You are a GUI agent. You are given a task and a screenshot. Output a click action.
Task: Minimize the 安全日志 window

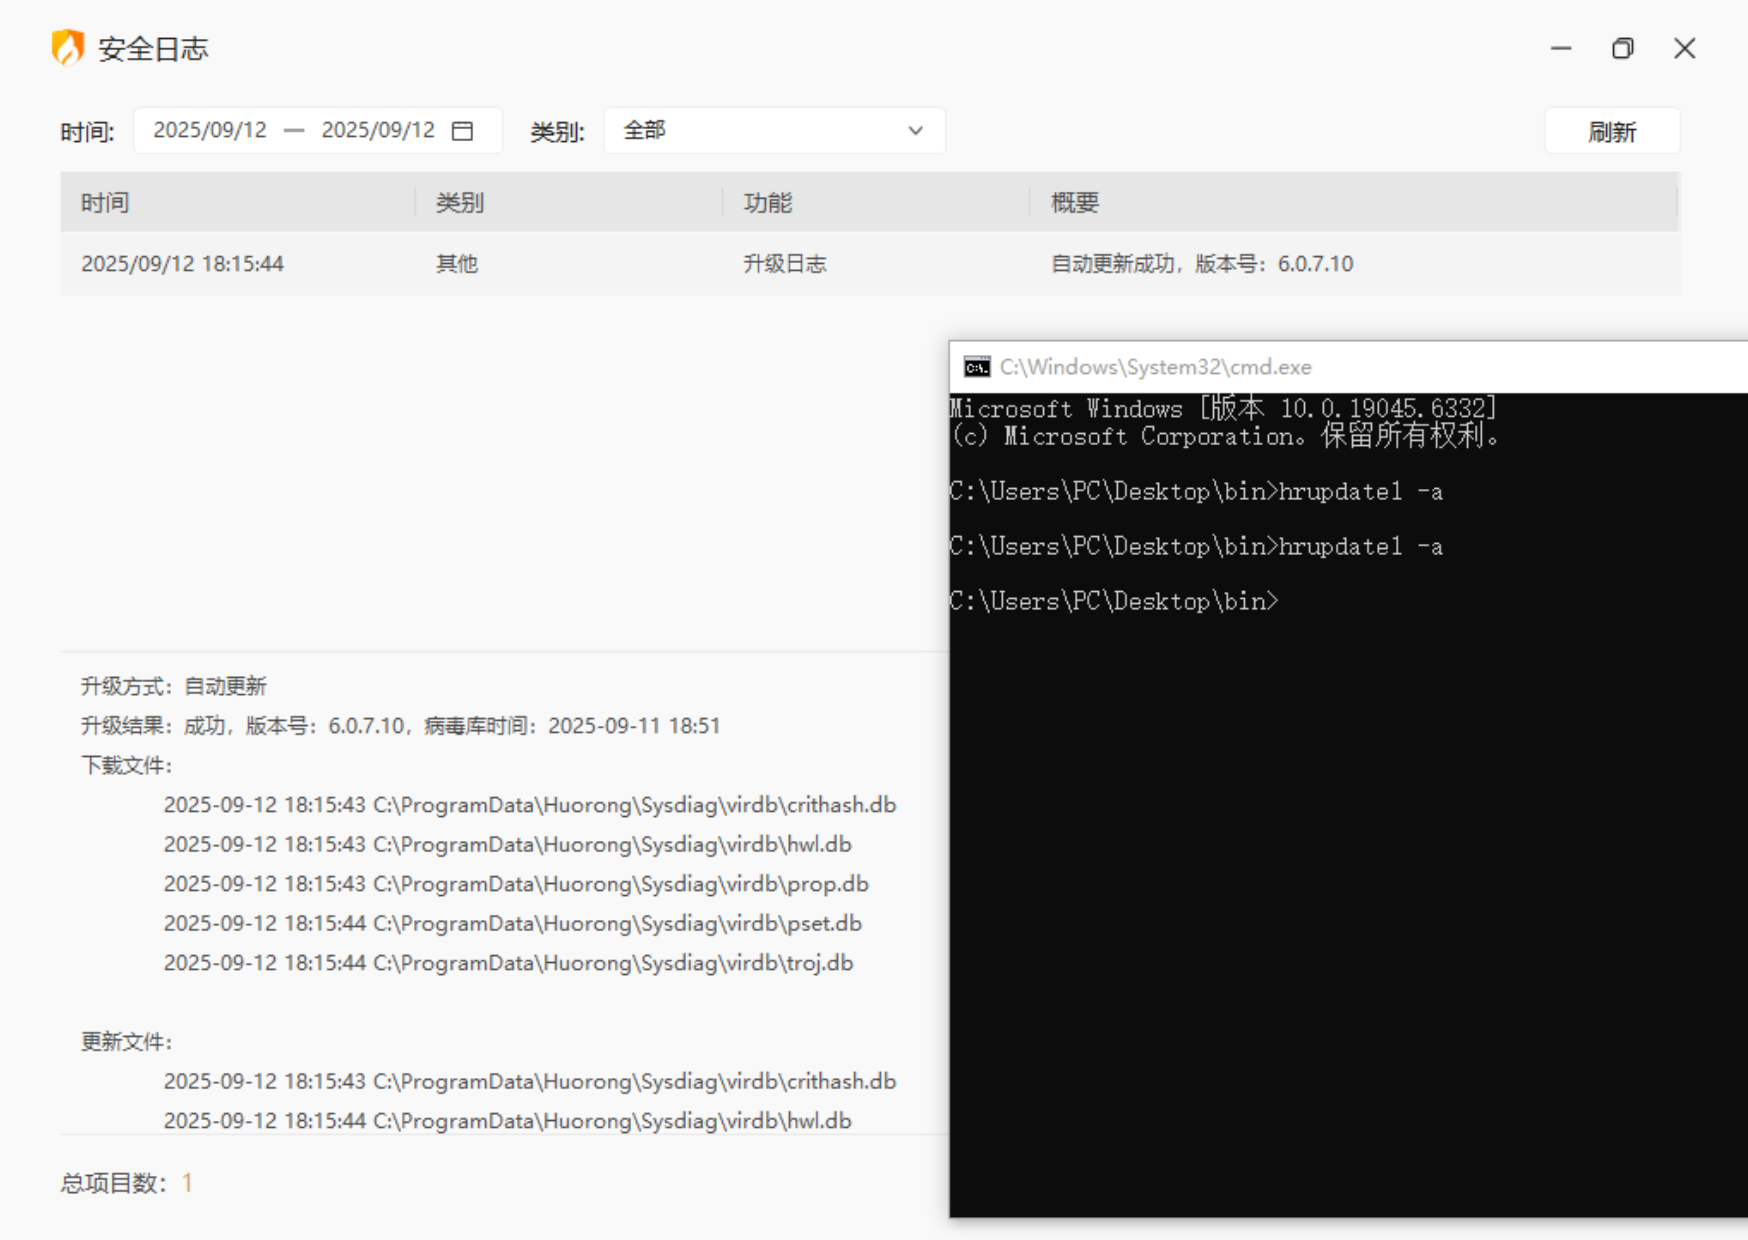pyautogui.click(x=1561, y=48)
